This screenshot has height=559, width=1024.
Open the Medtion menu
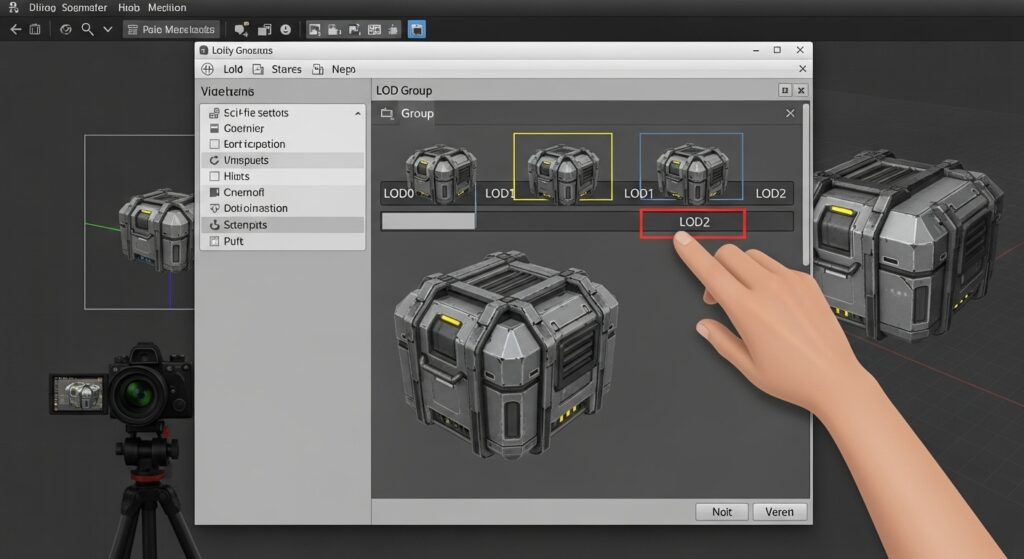[167, 8]
